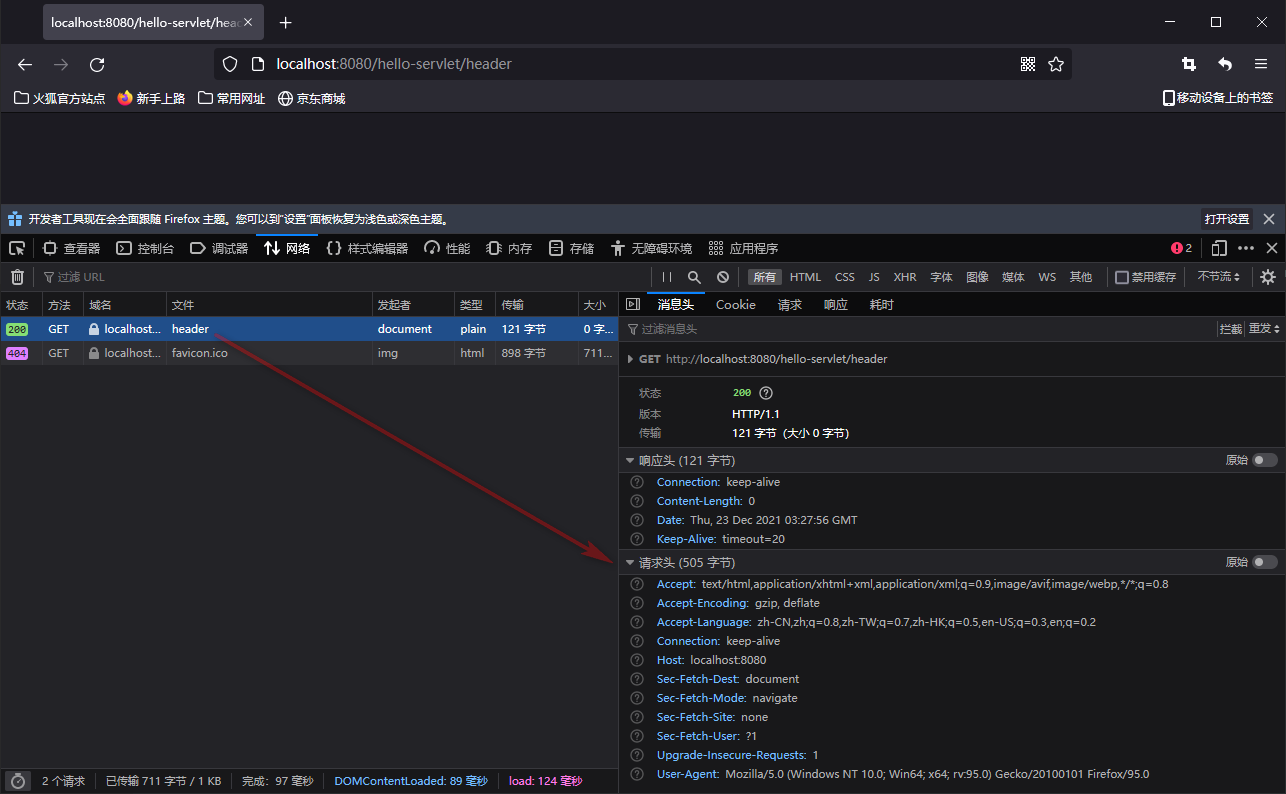Click the status code help icon
This screenshot has width=1286, height=794.
(x=766, y=393)
